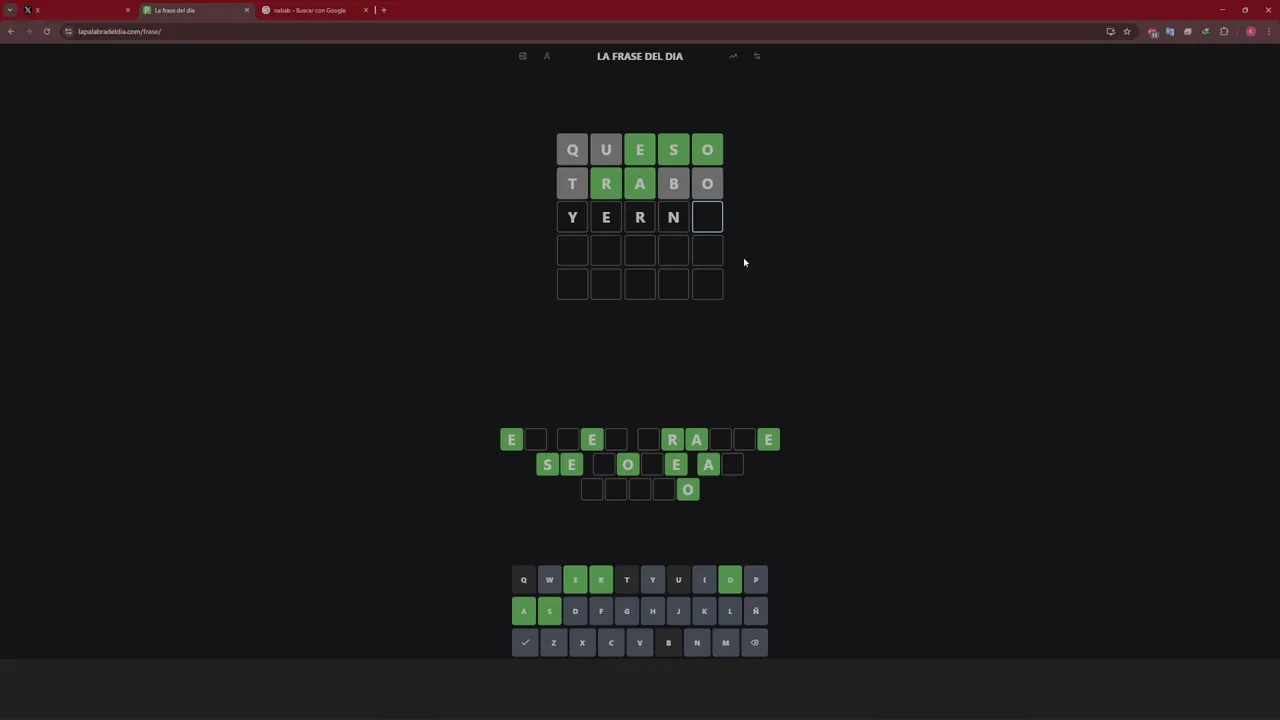Click the empty fifth cell of YERN row
Image resolution: width=1280 pixels, height=720 pixels.
[707, 217]
